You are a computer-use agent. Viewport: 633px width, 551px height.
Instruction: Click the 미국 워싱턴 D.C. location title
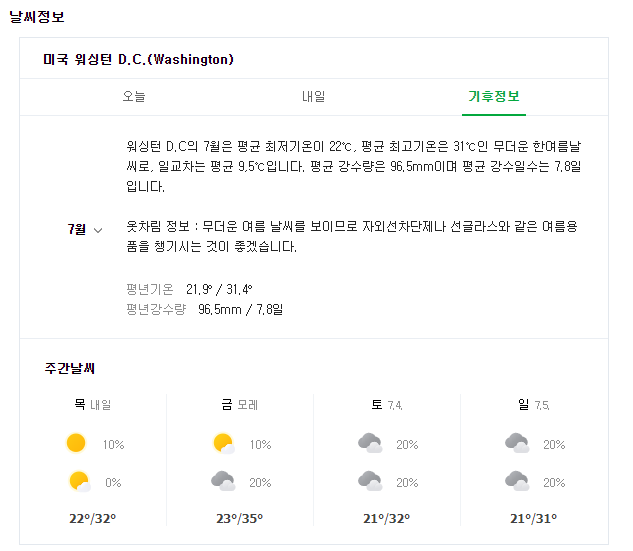coord(138,60)
